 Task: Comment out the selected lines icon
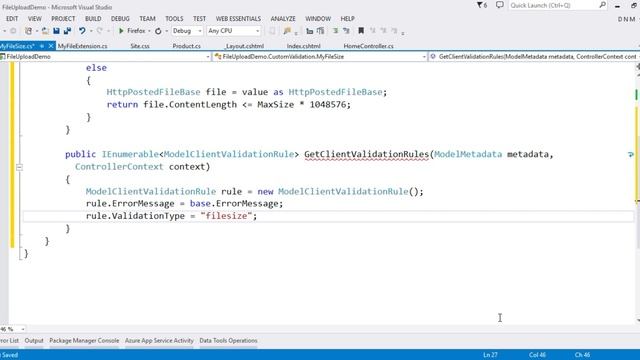[x=335, y=31]
